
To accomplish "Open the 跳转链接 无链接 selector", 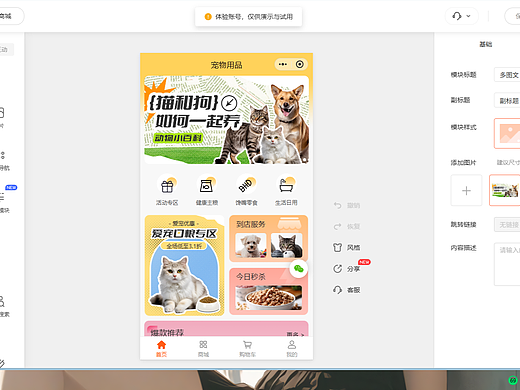I will pos(507,225).
